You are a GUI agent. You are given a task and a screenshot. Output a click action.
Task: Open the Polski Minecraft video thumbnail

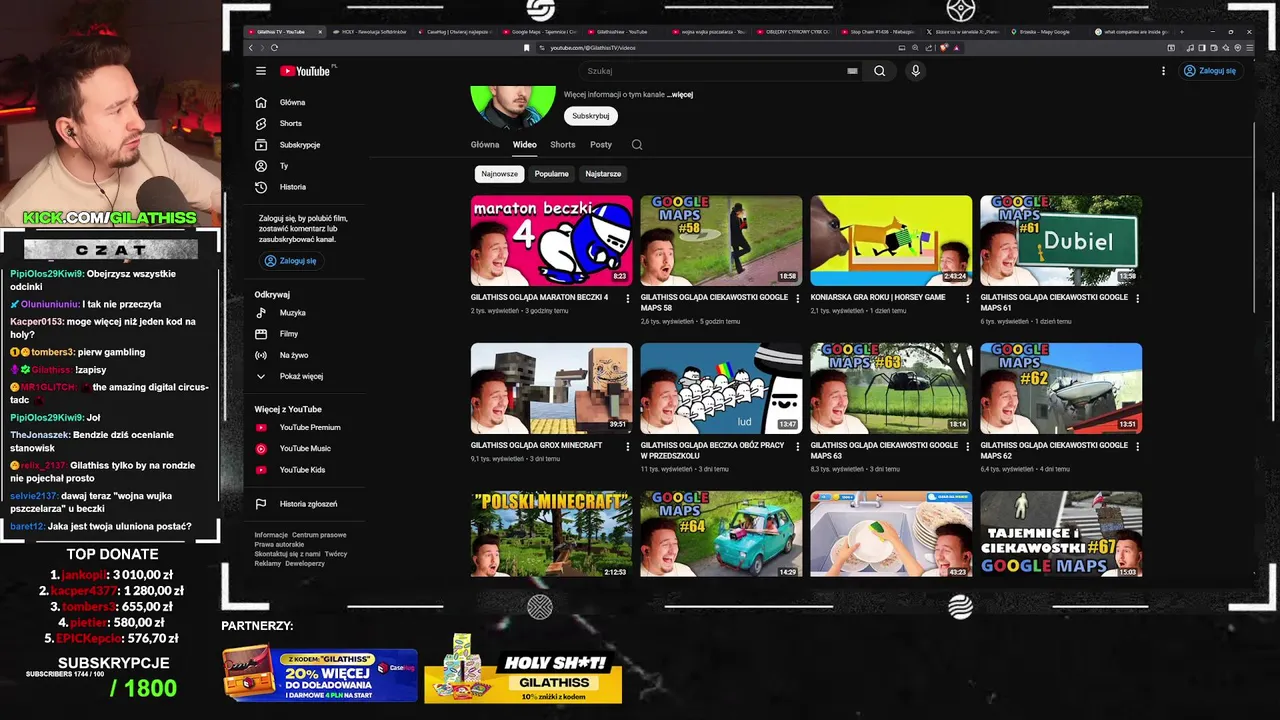point(551,534)
